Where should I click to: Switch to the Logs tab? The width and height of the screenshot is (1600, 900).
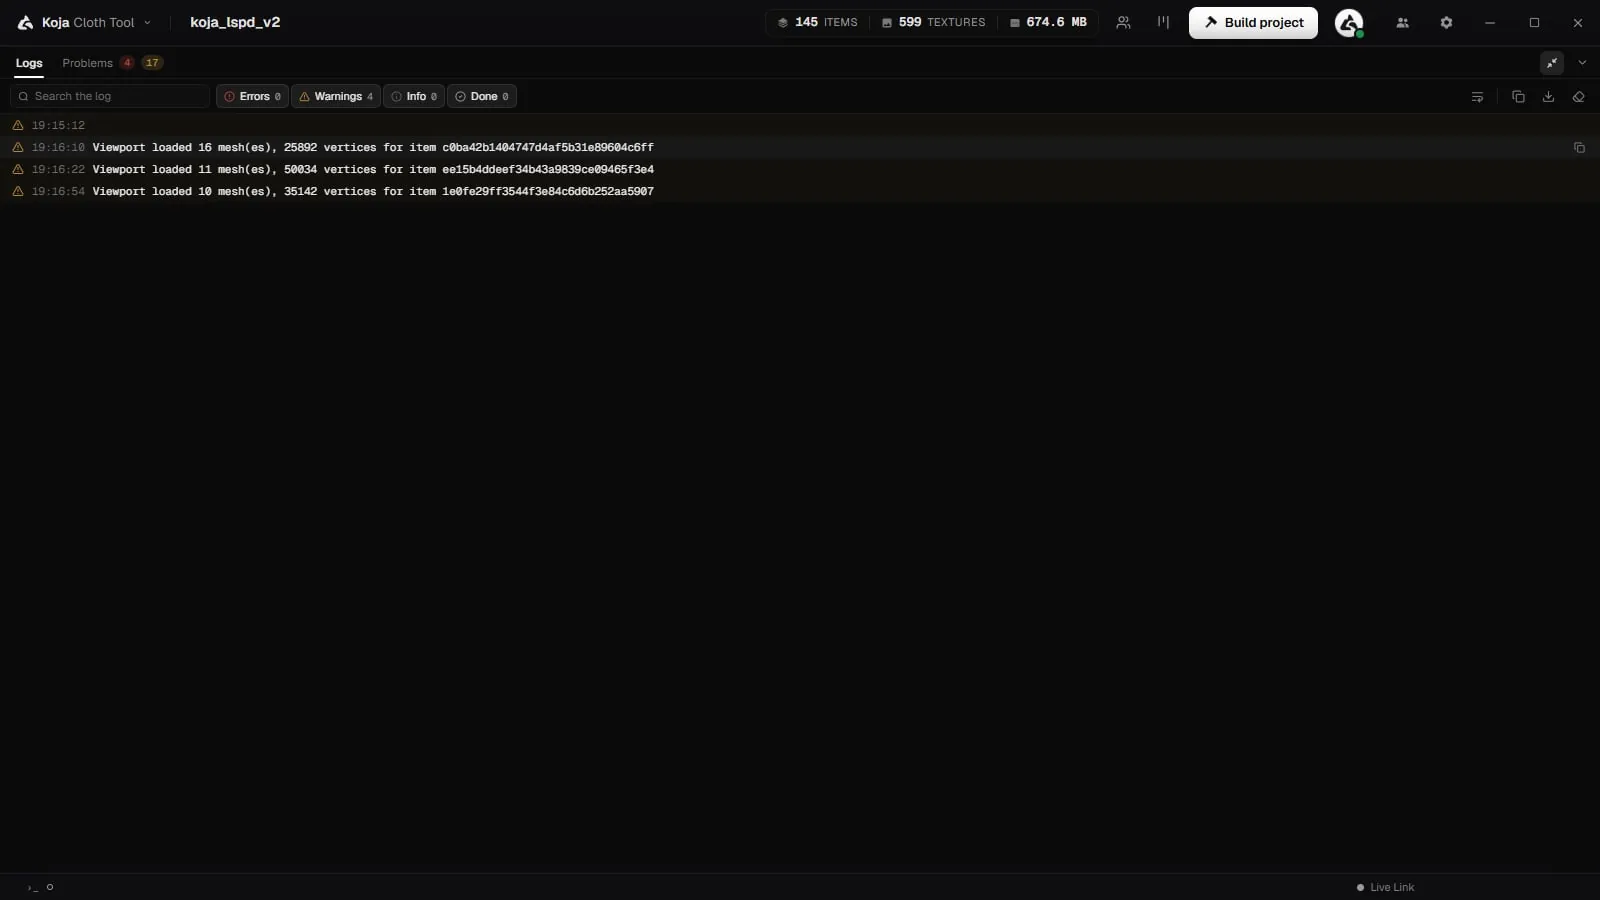point(29,63)
